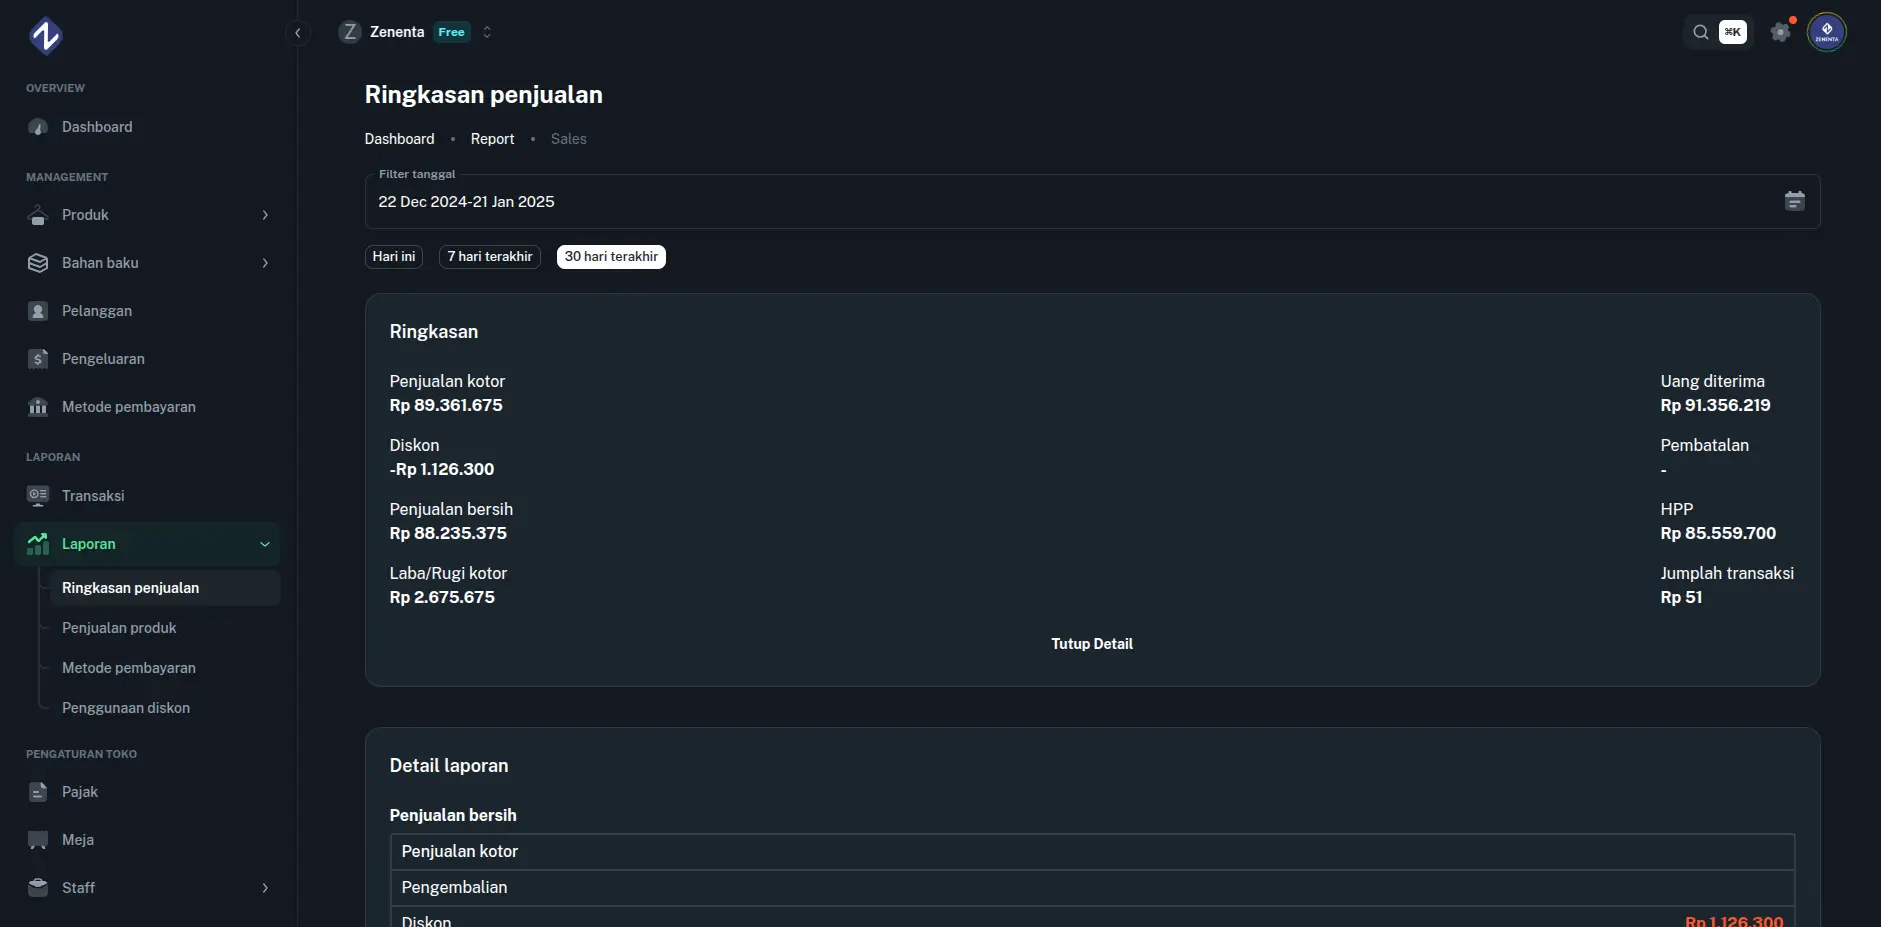The image size is (1881, 927).
Task: Switch to Penjualan produk report
Action: (x=119, y=628)
